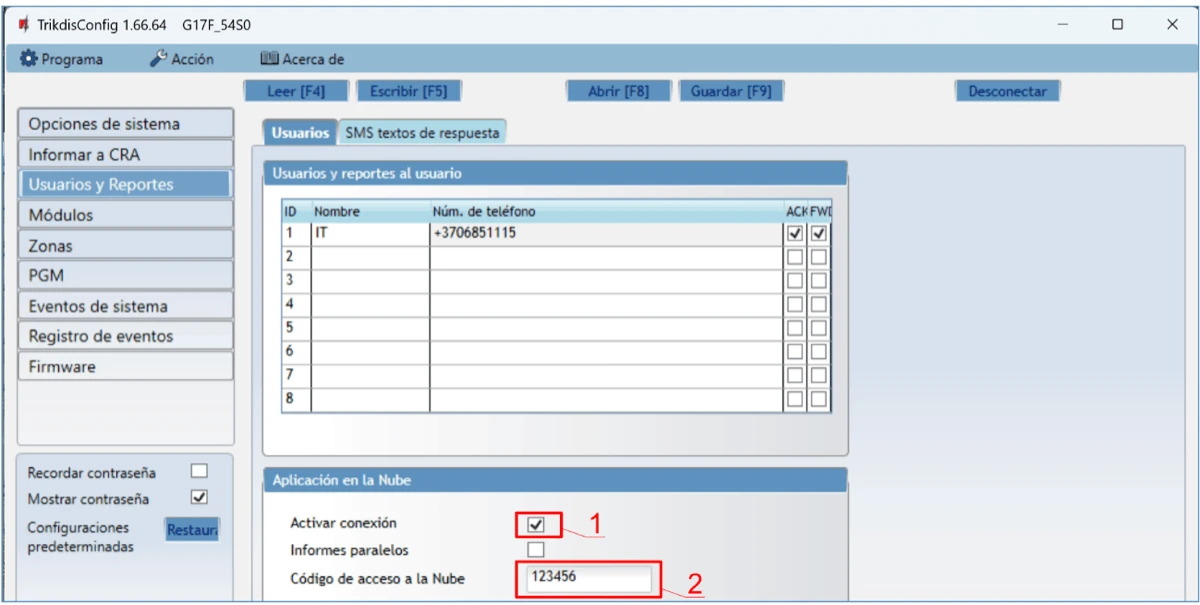Enable the Informes paralelos checkbox
This screenshot has width=1200, height=605.
click(x=536, y=549)
